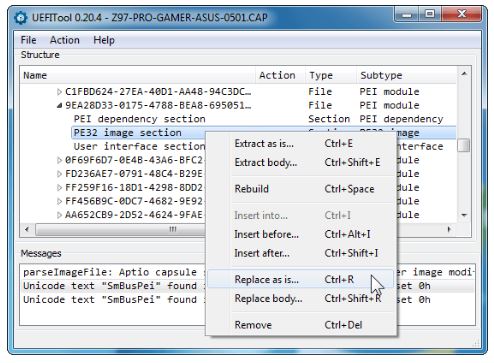494x363 pixels.
Task: Open the File menu
Action: [28, 40]
